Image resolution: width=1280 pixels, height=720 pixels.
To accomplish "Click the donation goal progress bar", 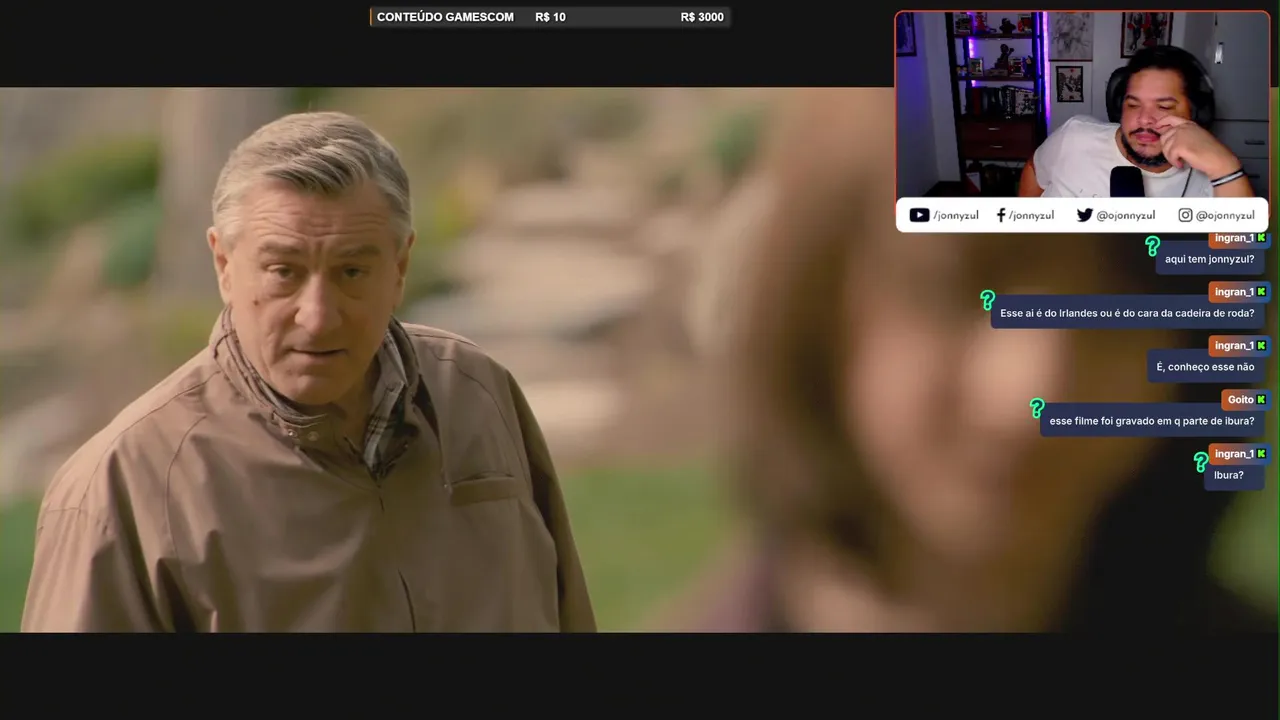I will [x=549, y=17].
